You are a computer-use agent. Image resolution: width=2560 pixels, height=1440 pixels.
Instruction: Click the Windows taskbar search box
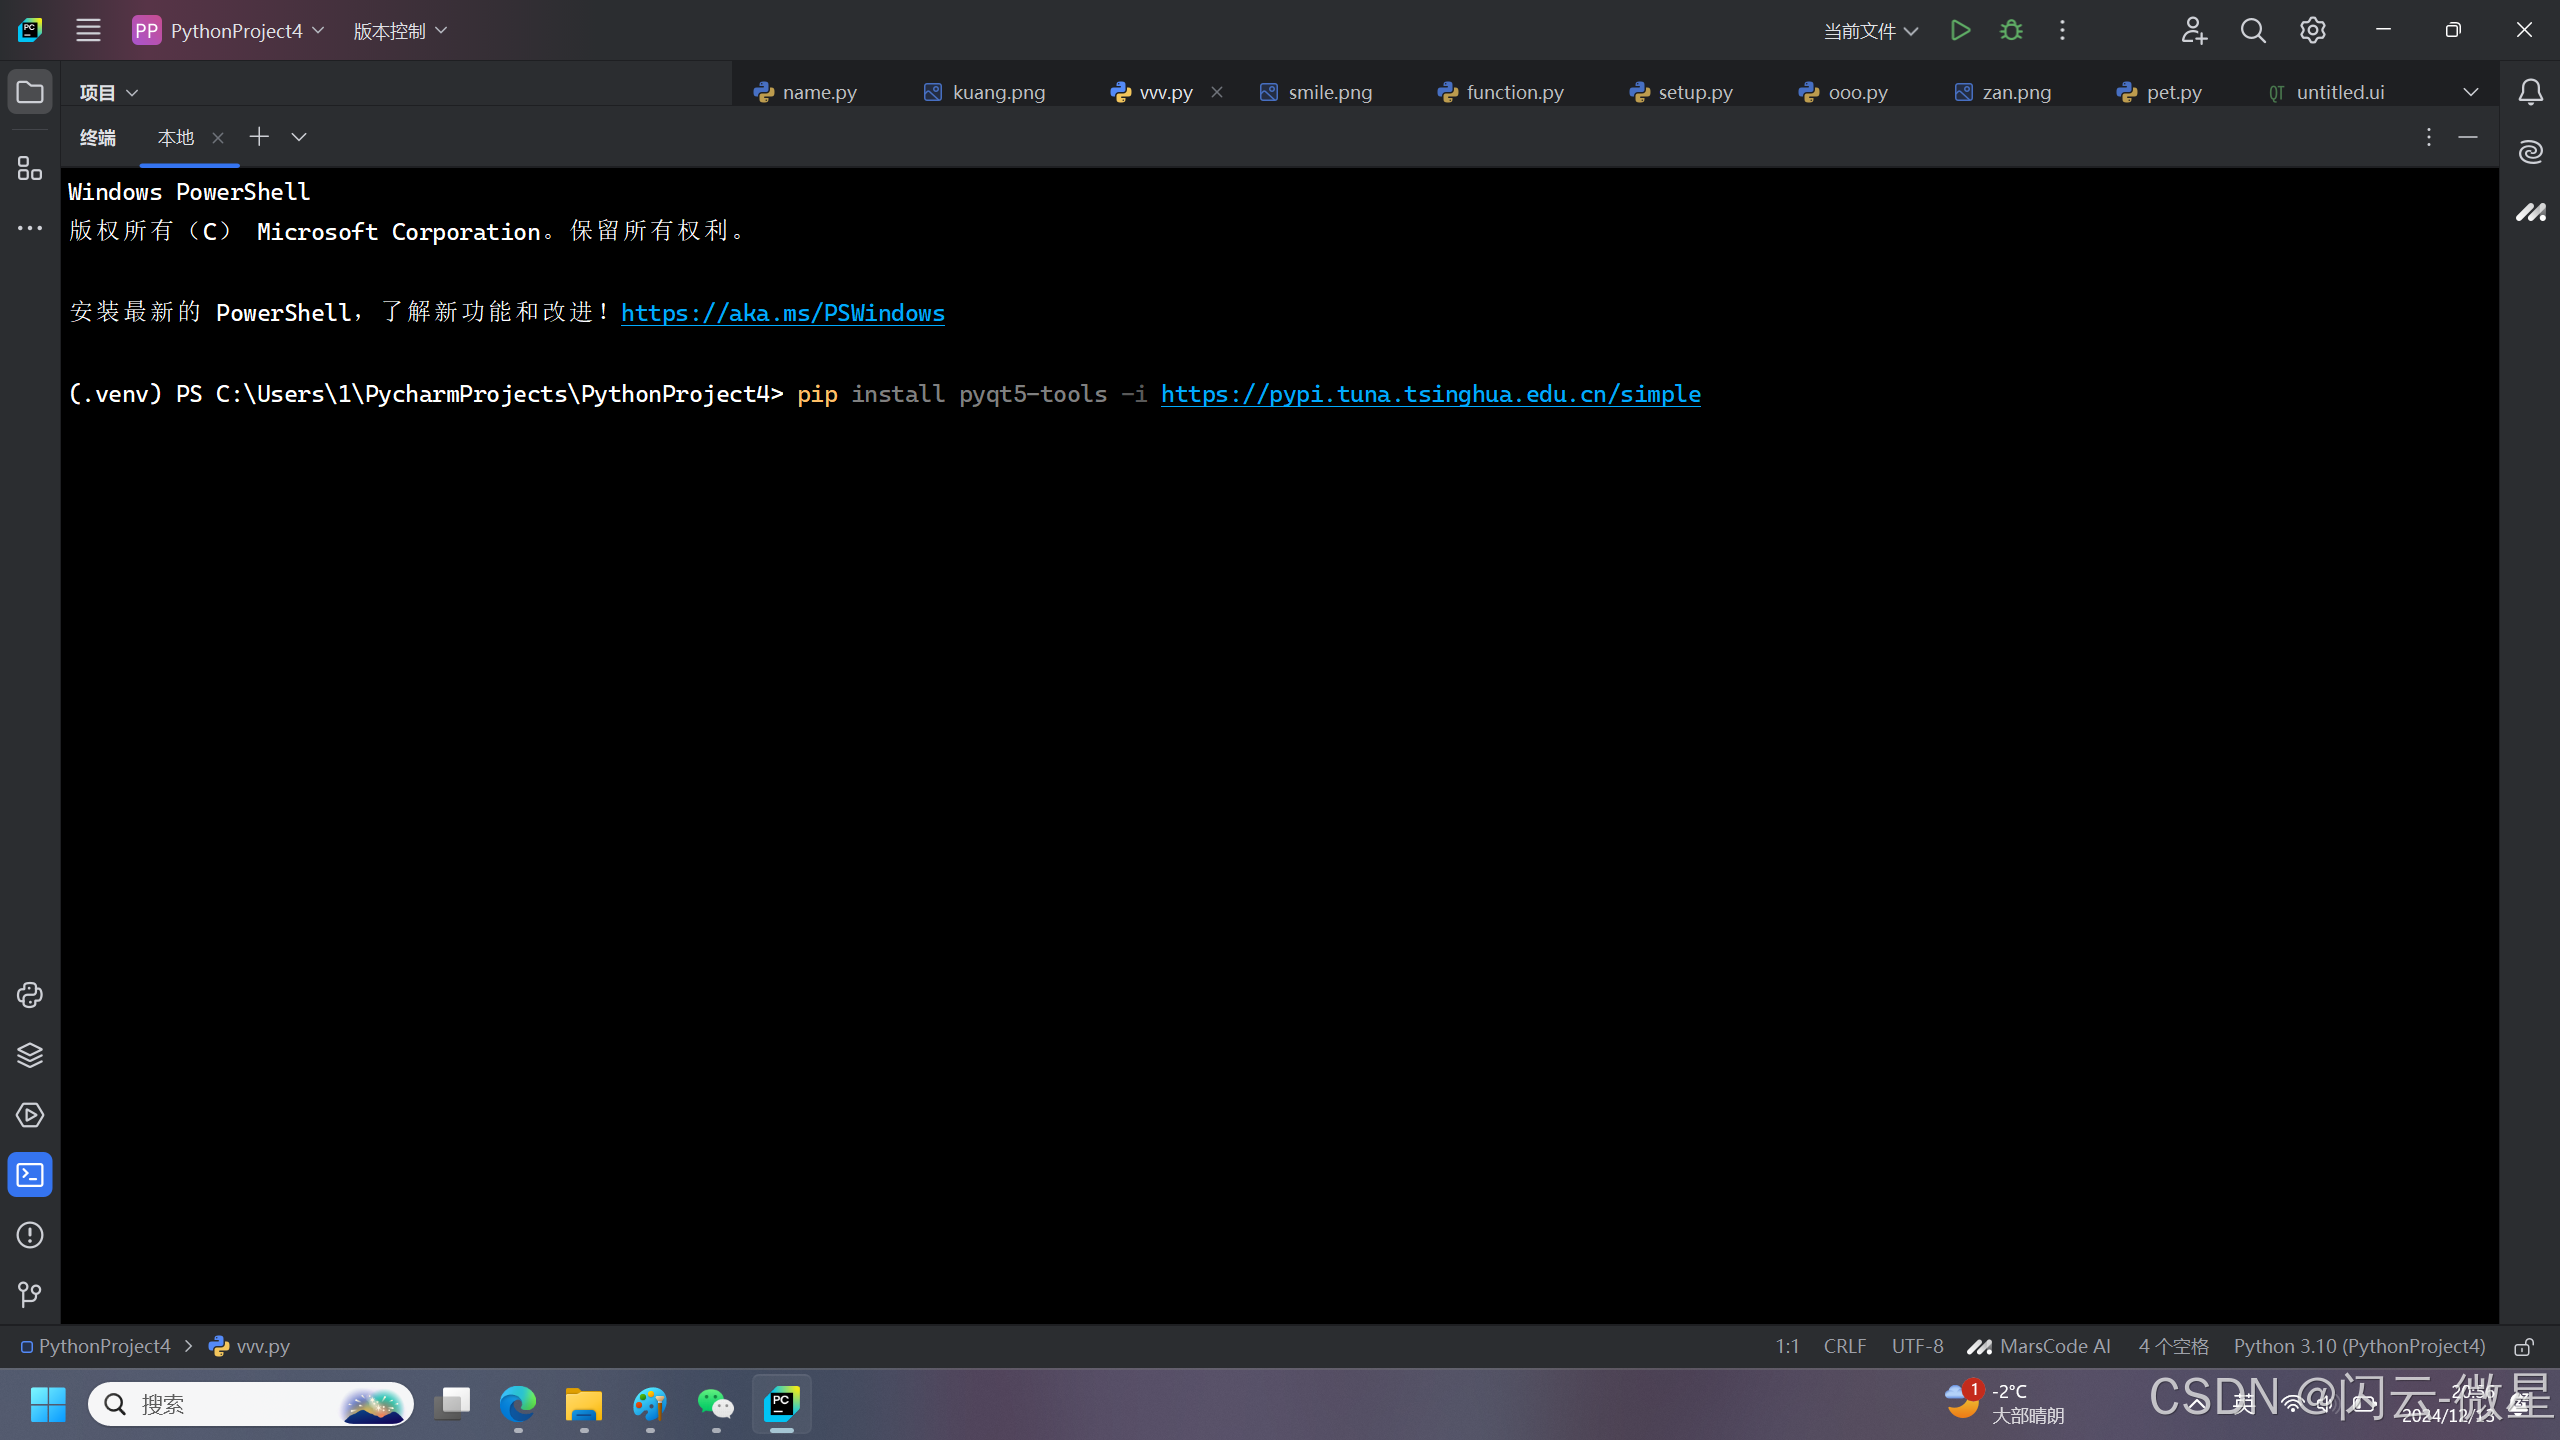tap(230, 1404)
